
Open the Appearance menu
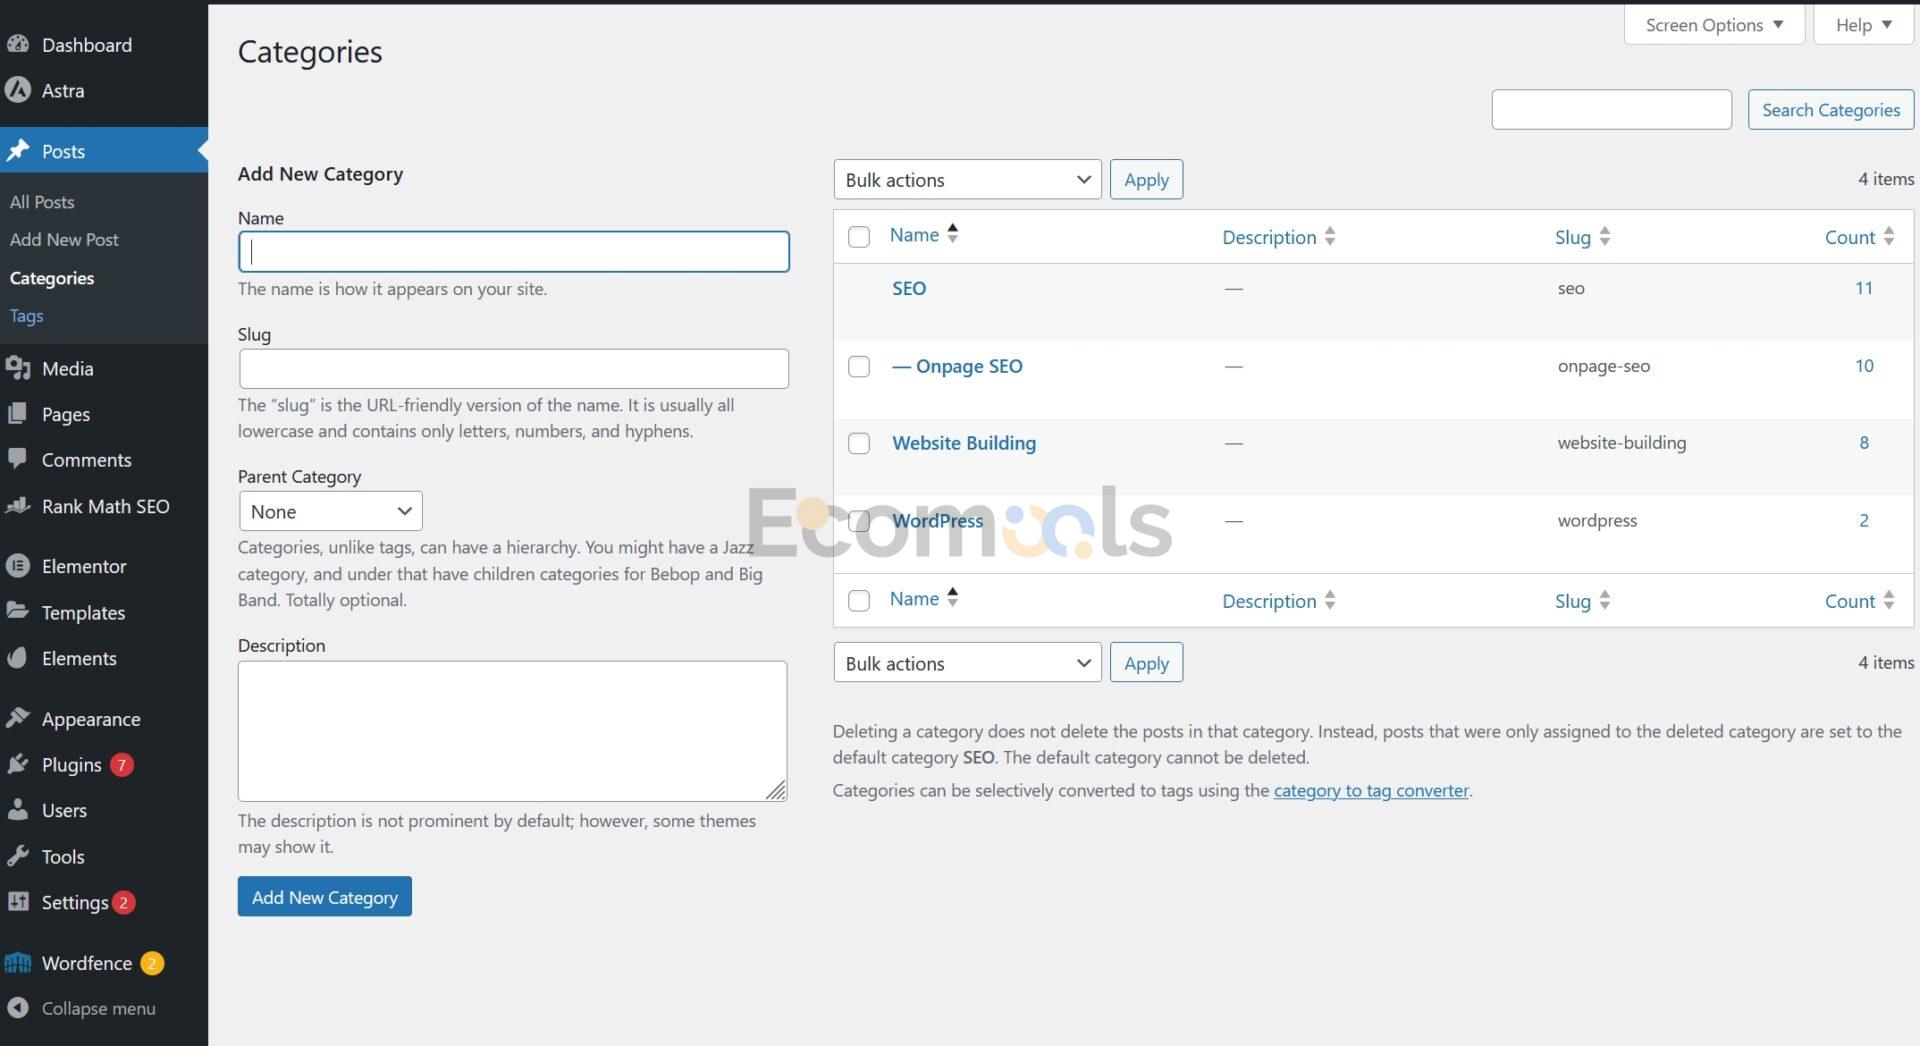tap(91, 719)
